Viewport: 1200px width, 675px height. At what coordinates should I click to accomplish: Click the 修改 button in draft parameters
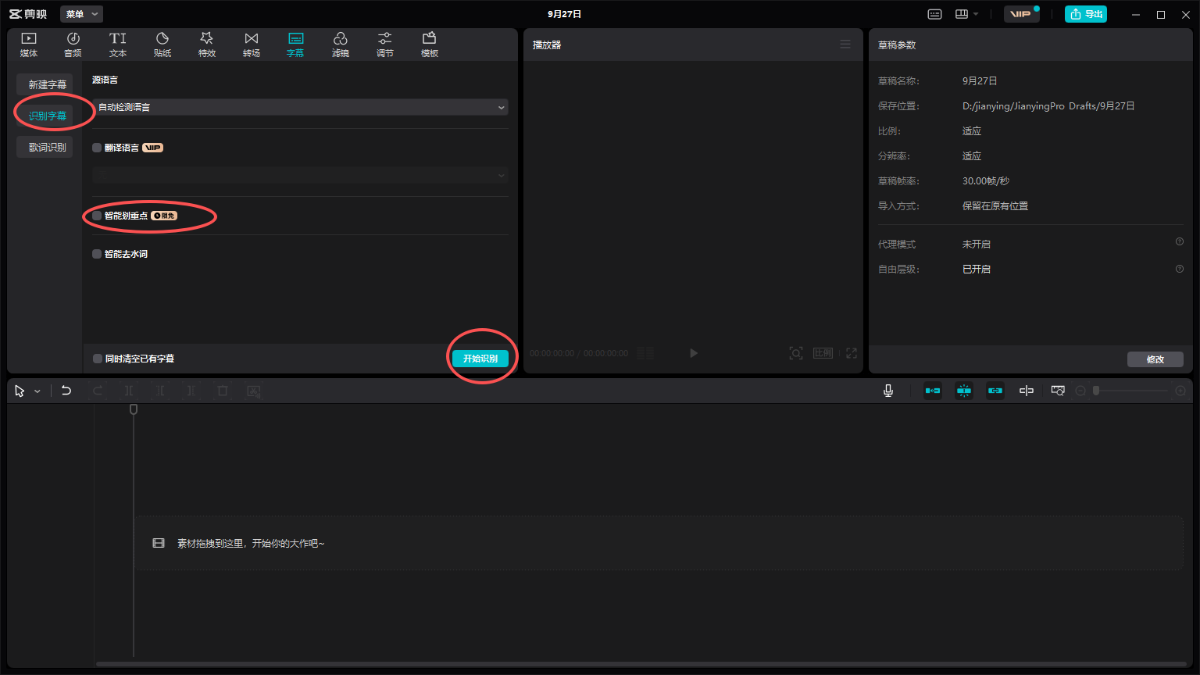tap(1154, 359)
